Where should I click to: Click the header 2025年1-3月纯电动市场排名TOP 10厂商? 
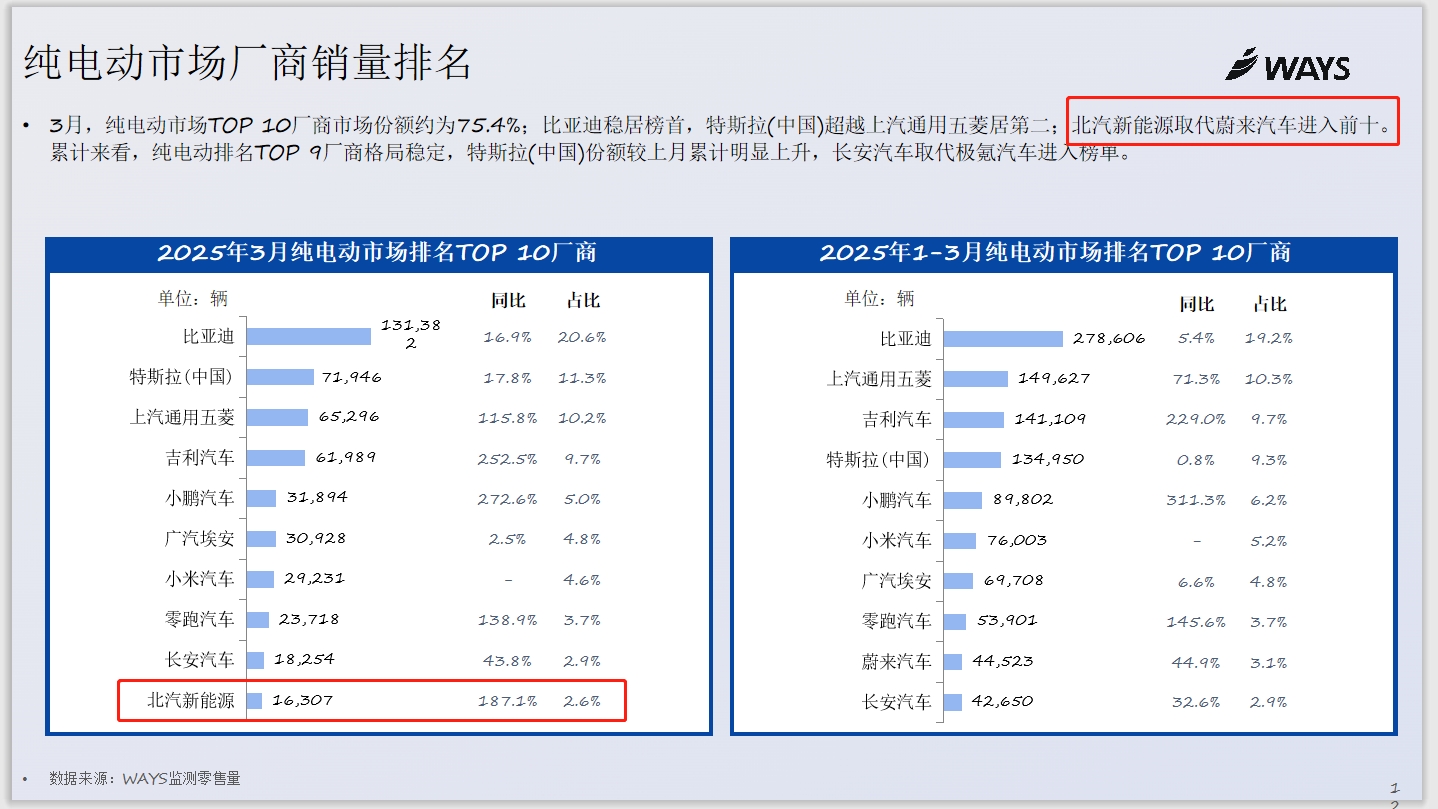(x=1055, y=252)
